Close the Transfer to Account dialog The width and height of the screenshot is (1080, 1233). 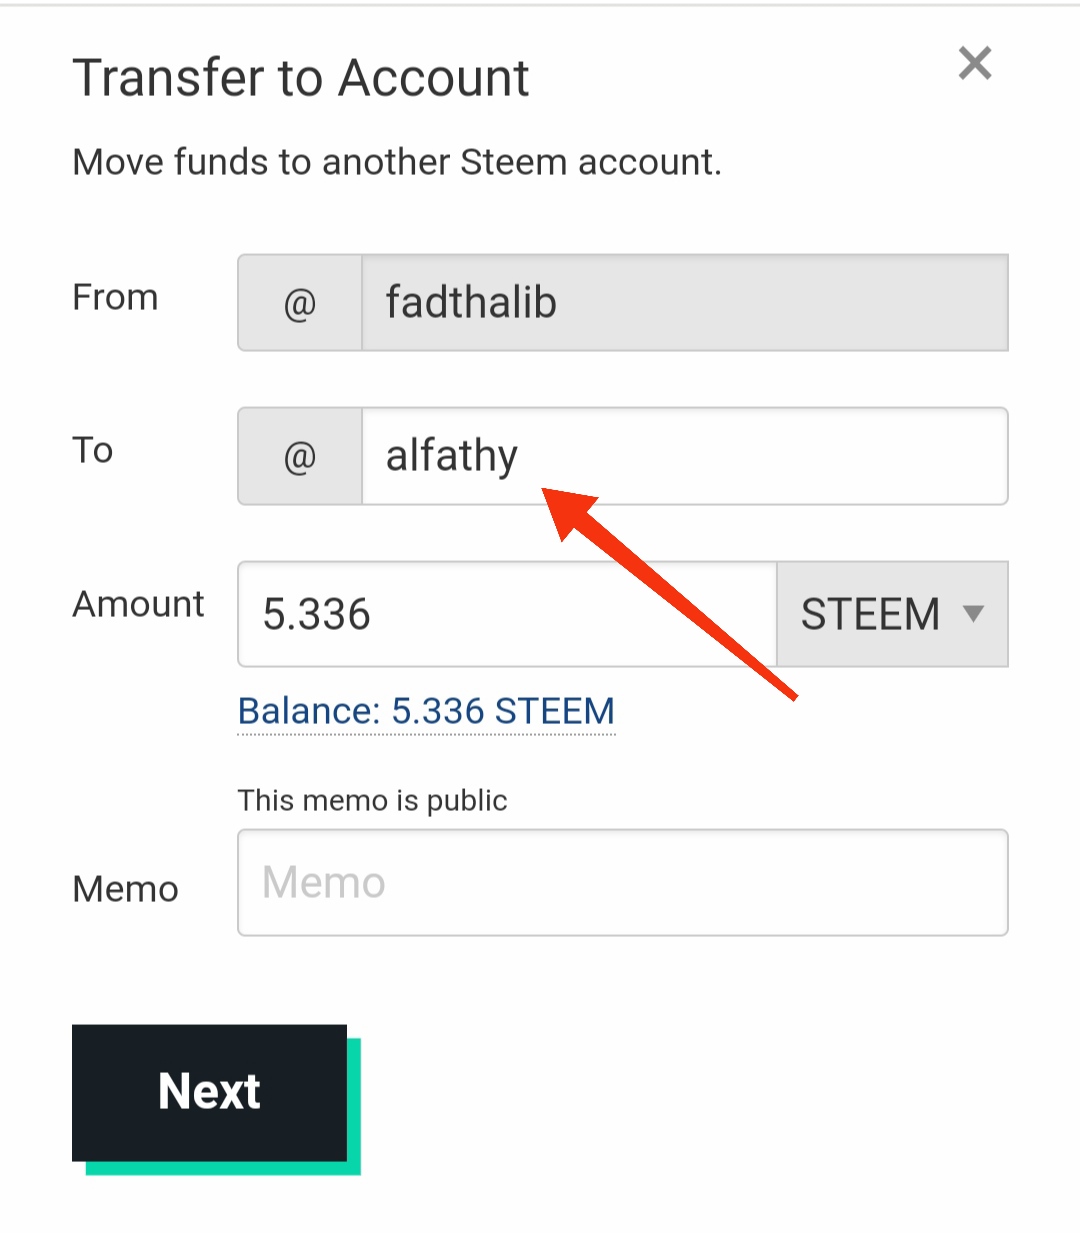(974, 64)
